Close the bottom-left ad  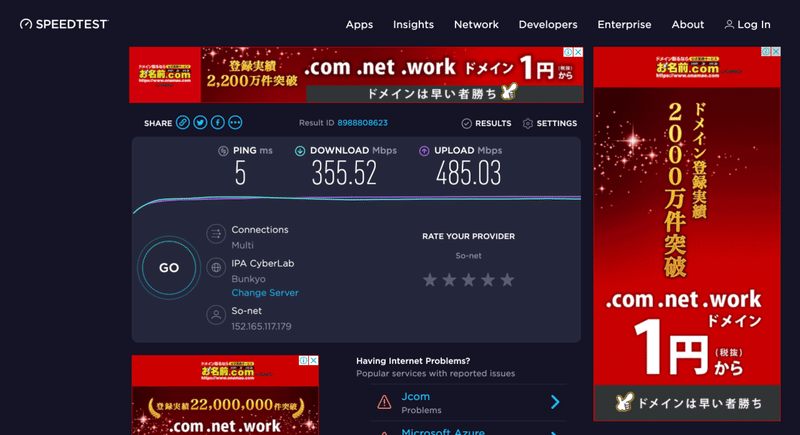[x=313, y=360]
